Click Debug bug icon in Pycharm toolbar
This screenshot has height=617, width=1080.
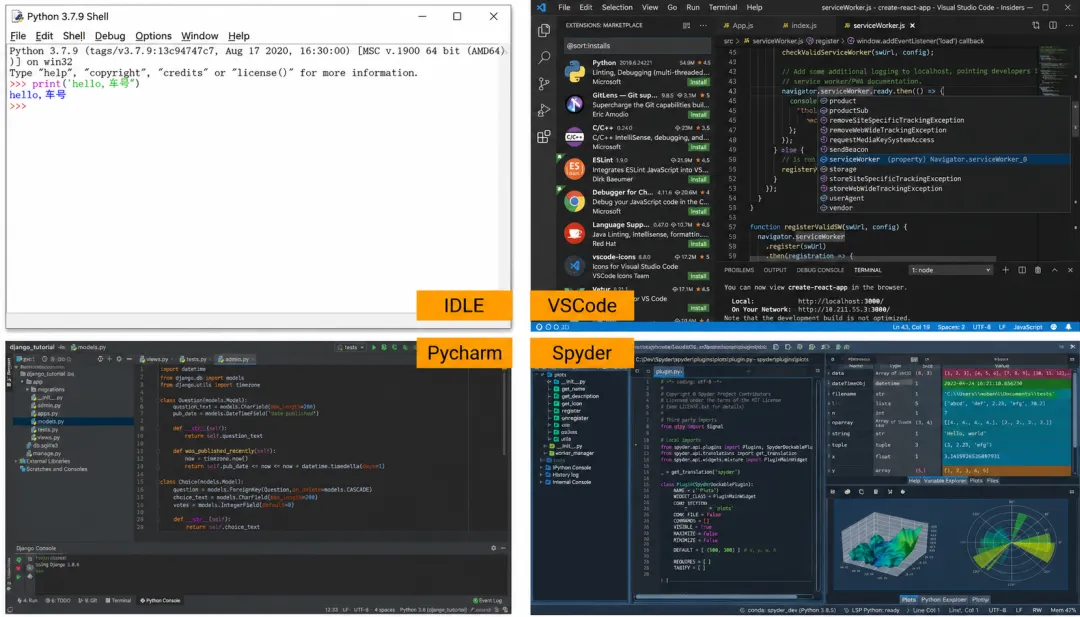(384, 348)
